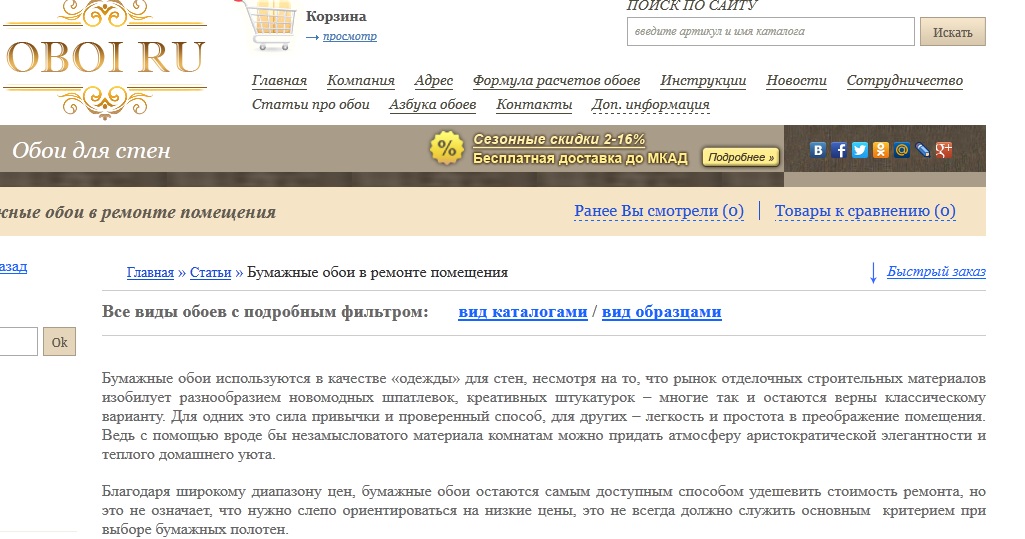Open the вид образцами link

pos(662,312)
